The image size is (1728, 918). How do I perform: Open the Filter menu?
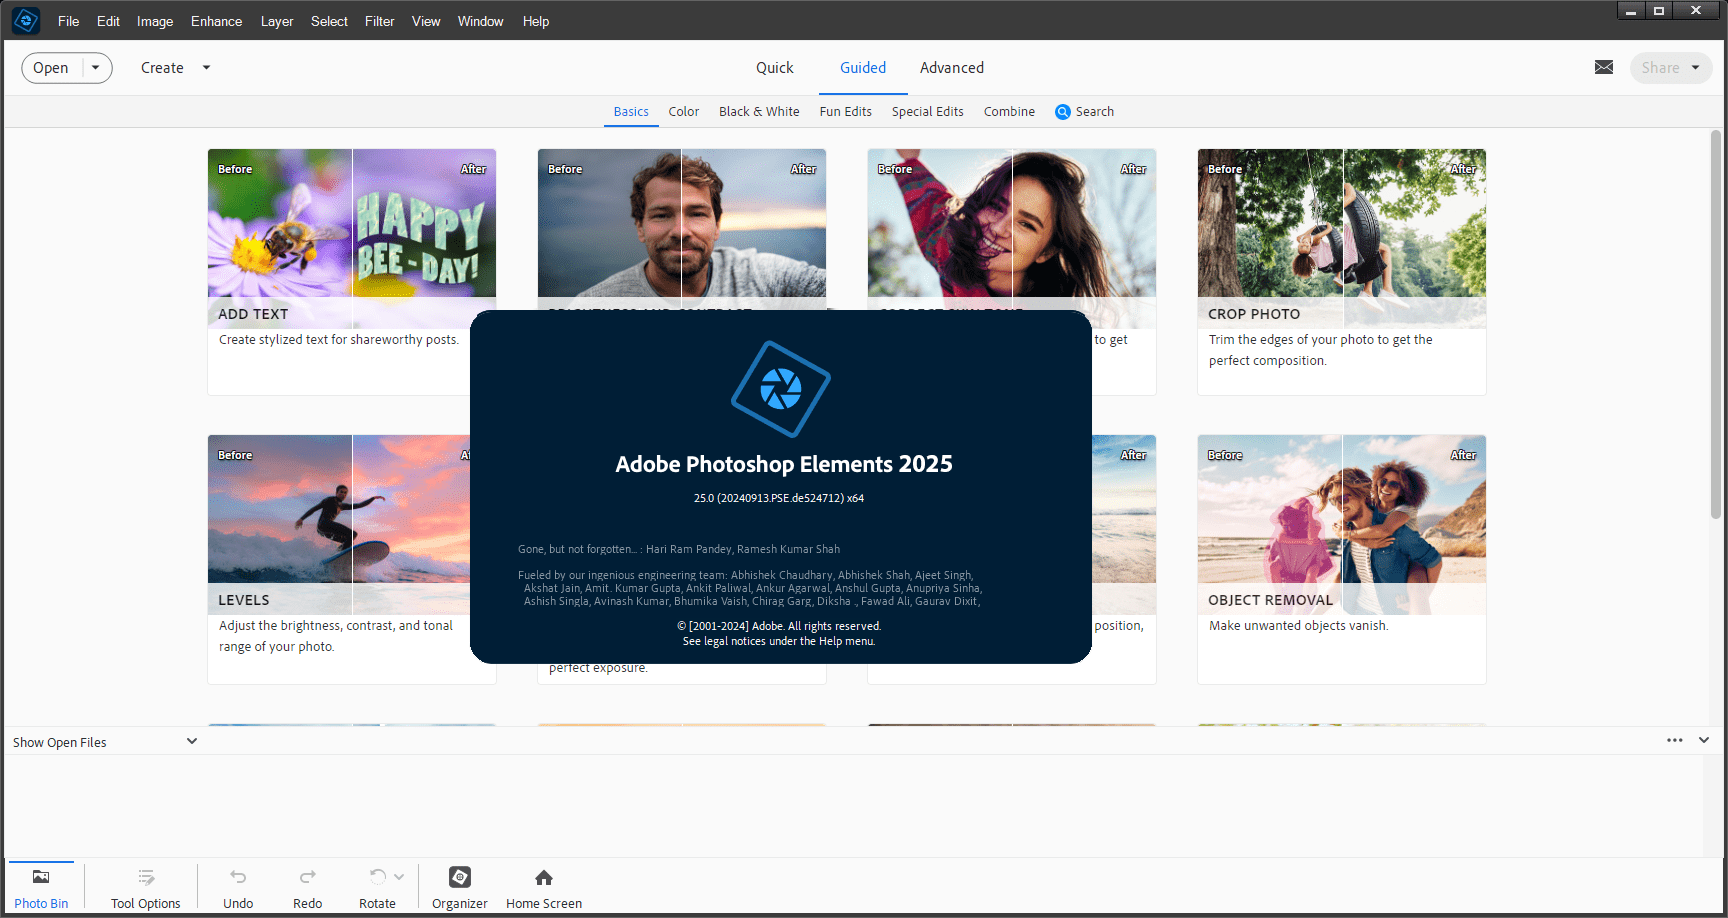[380, 21]
